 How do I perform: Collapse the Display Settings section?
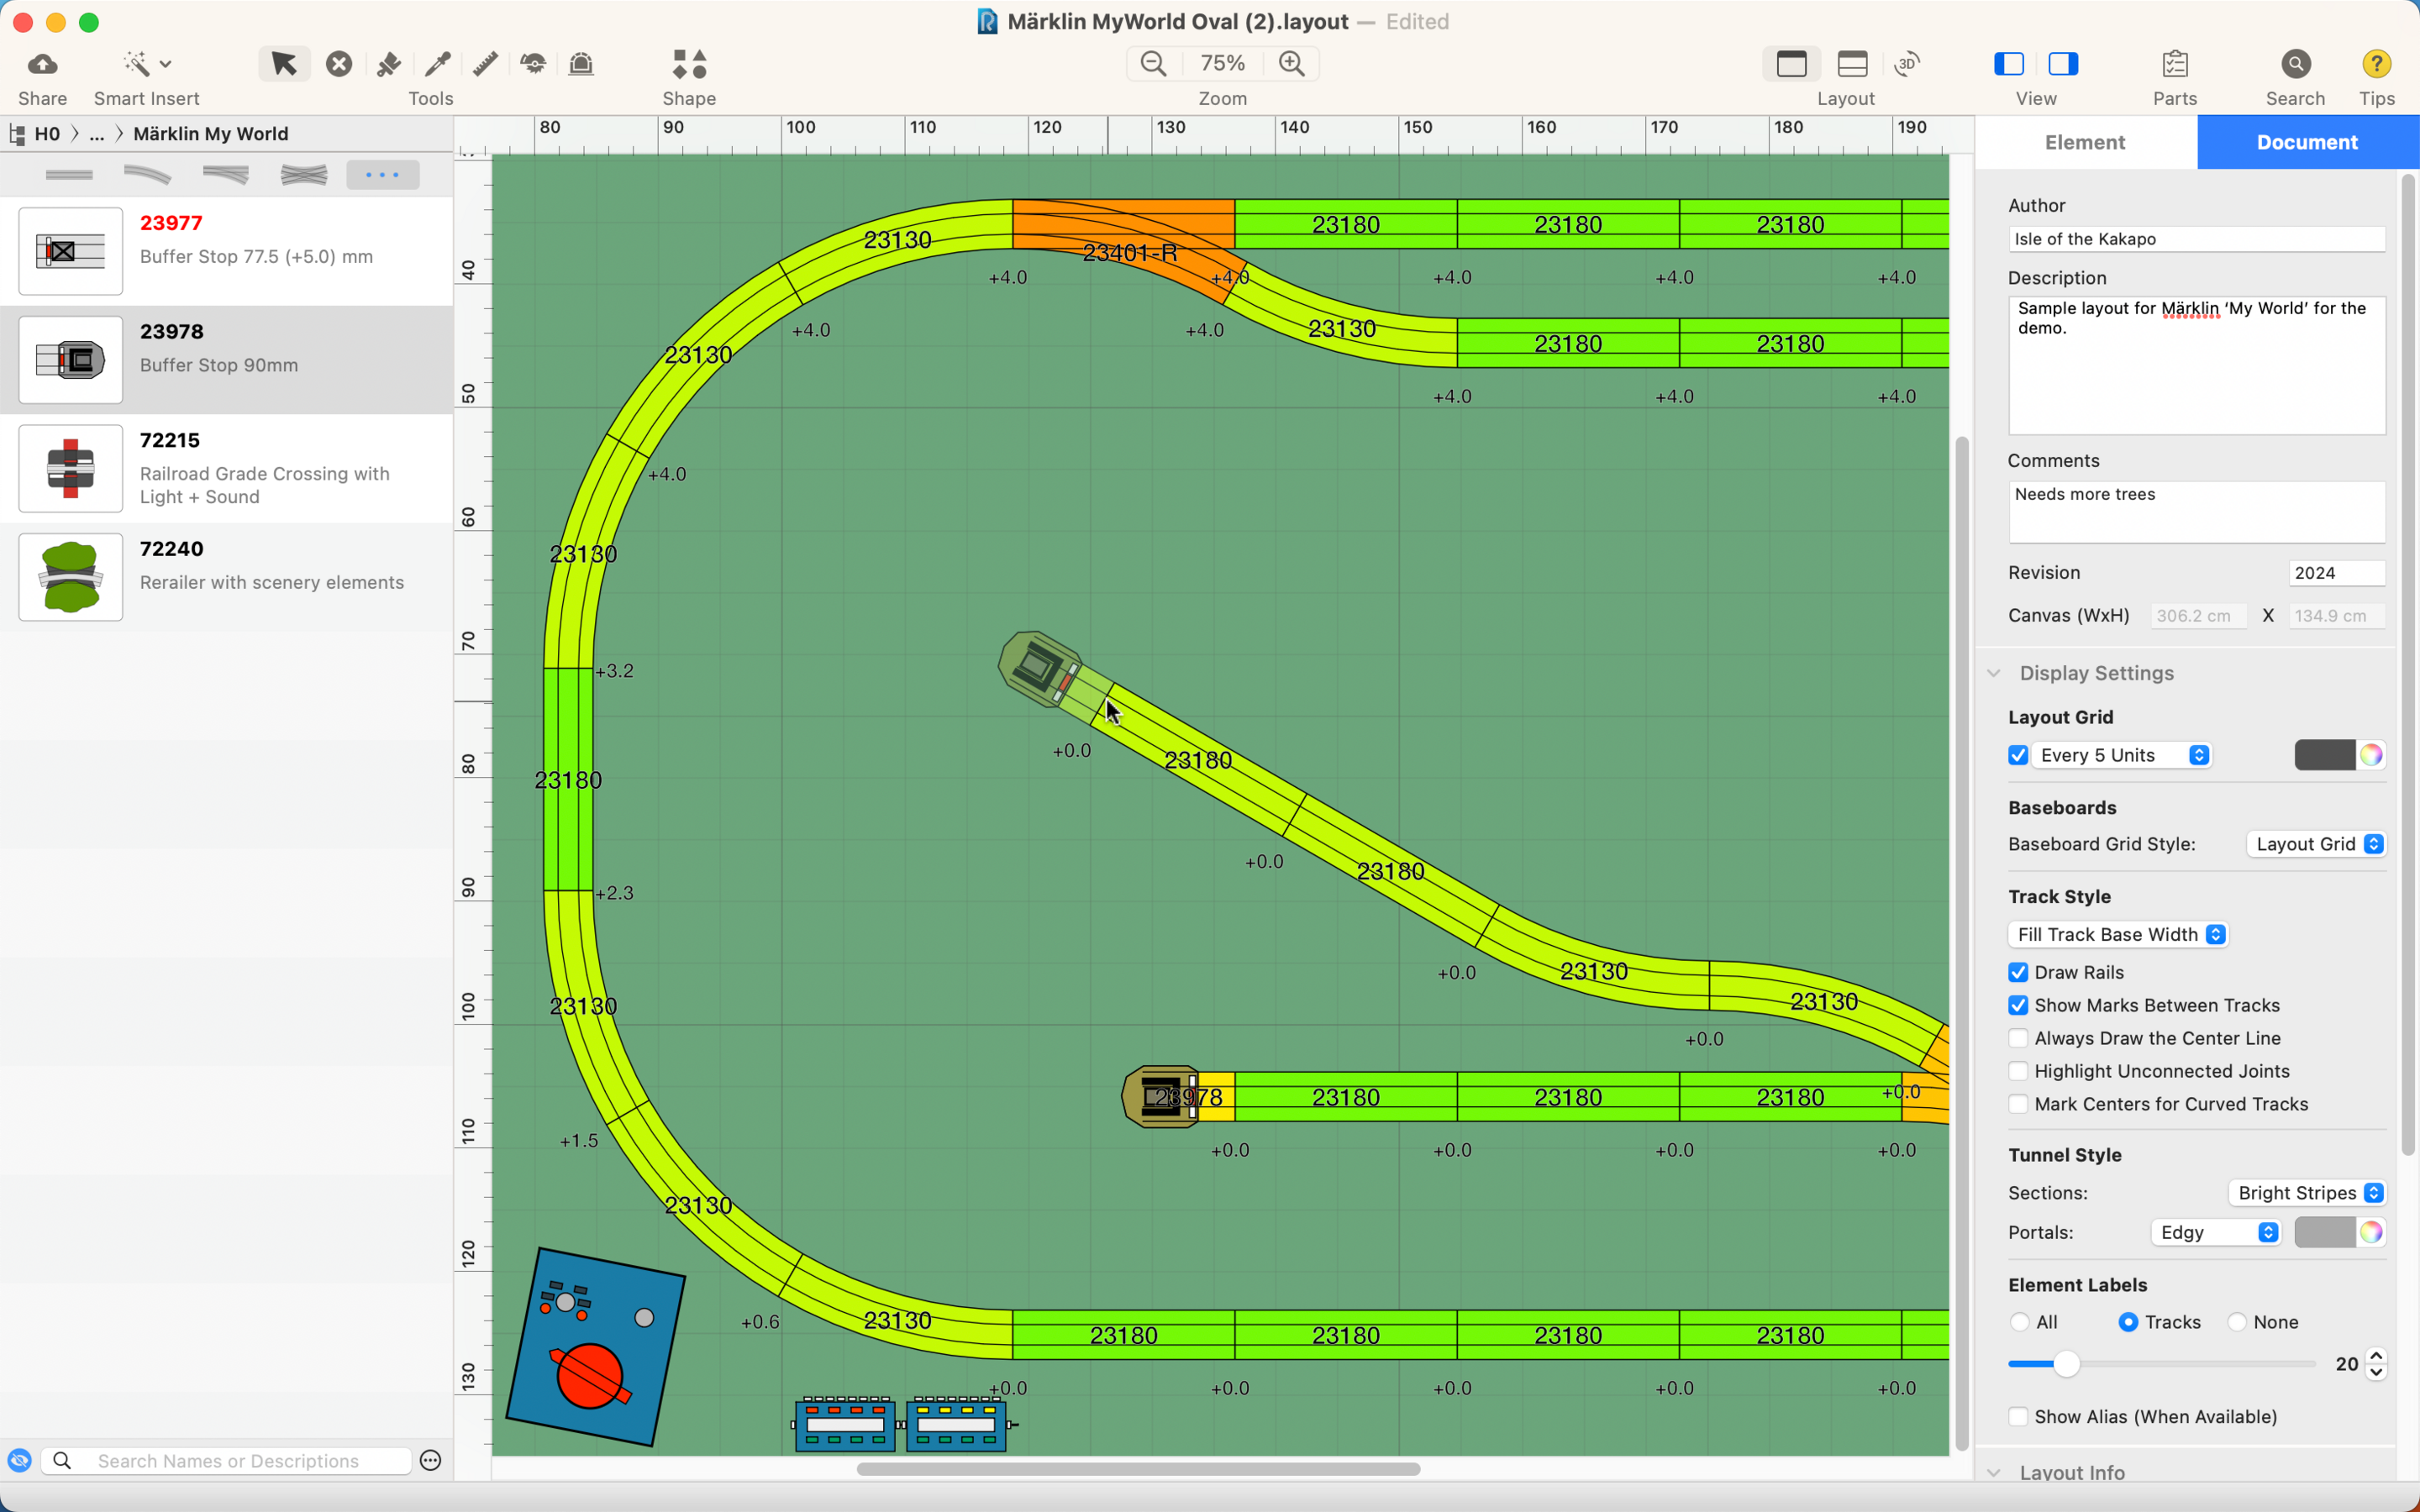coord(1994,673)
